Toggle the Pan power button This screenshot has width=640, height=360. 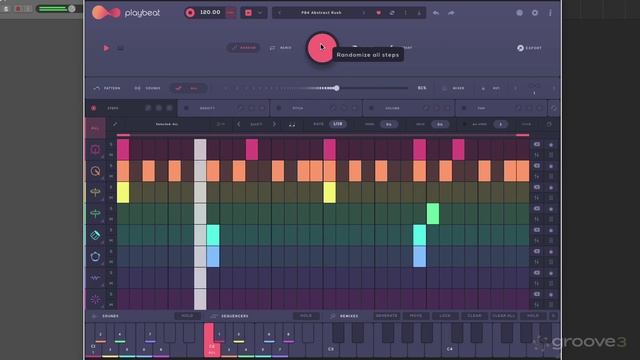coord(464,108)
